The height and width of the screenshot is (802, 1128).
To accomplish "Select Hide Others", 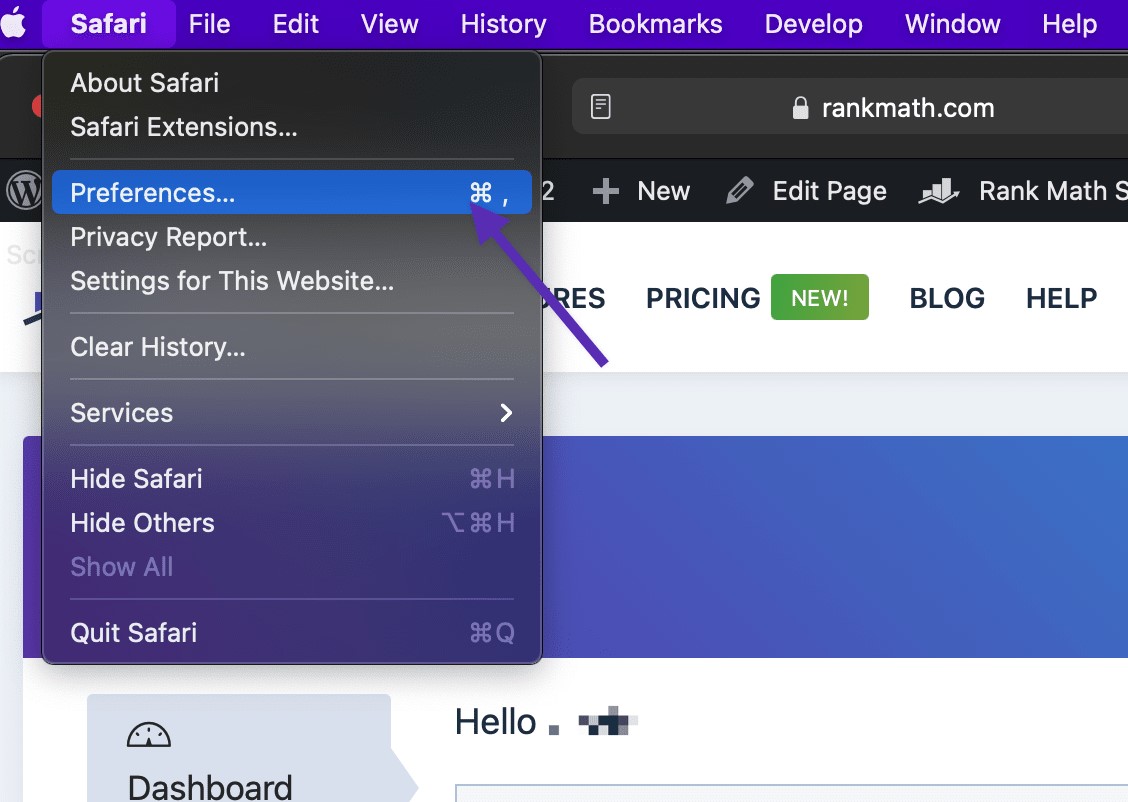I will (x=292, y=523).
